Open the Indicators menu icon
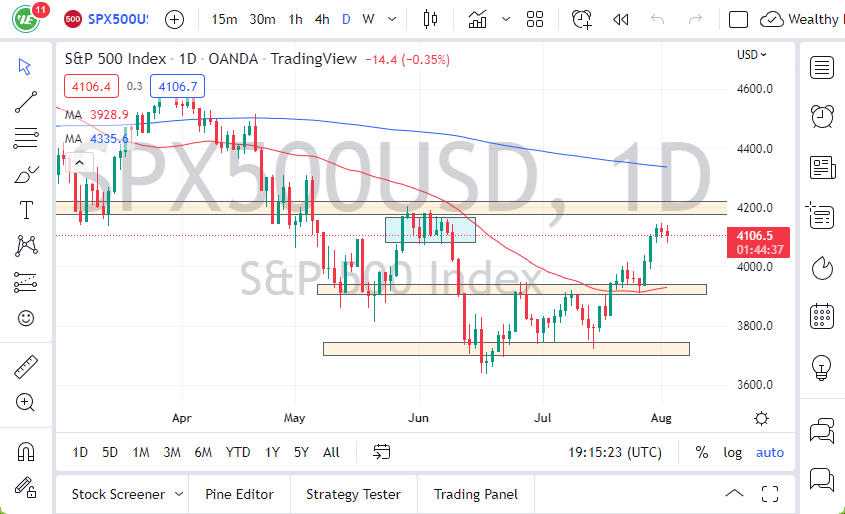 (x=478, y=19)
